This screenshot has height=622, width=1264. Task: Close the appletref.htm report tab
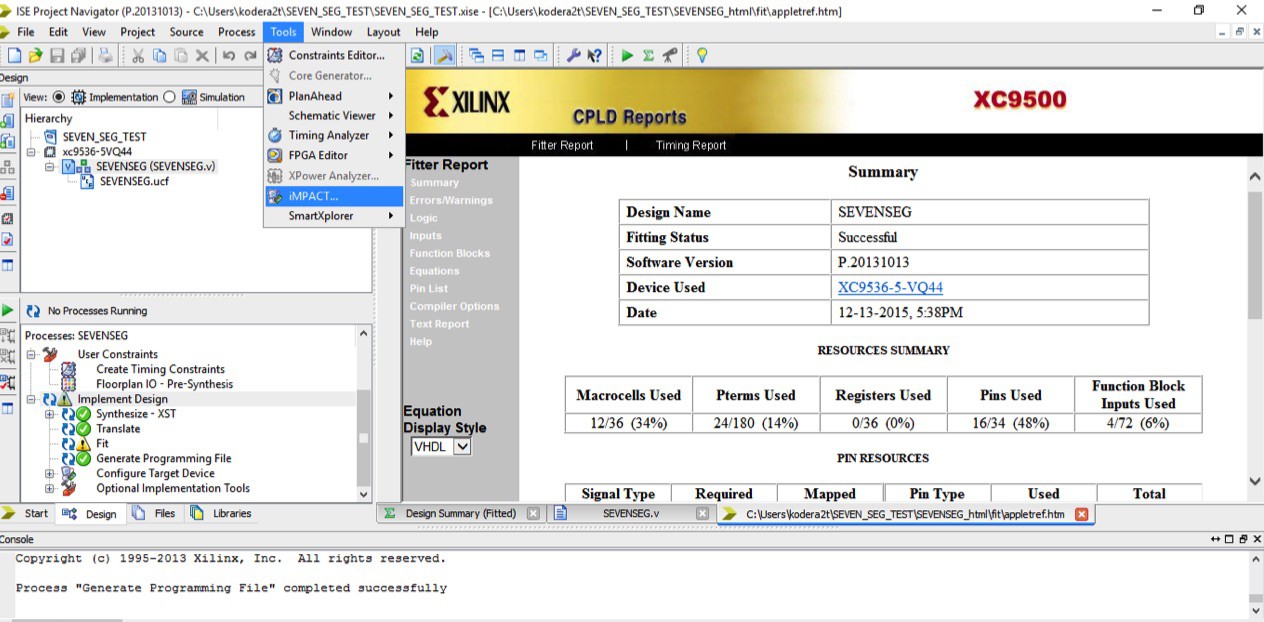(1081, 514)
